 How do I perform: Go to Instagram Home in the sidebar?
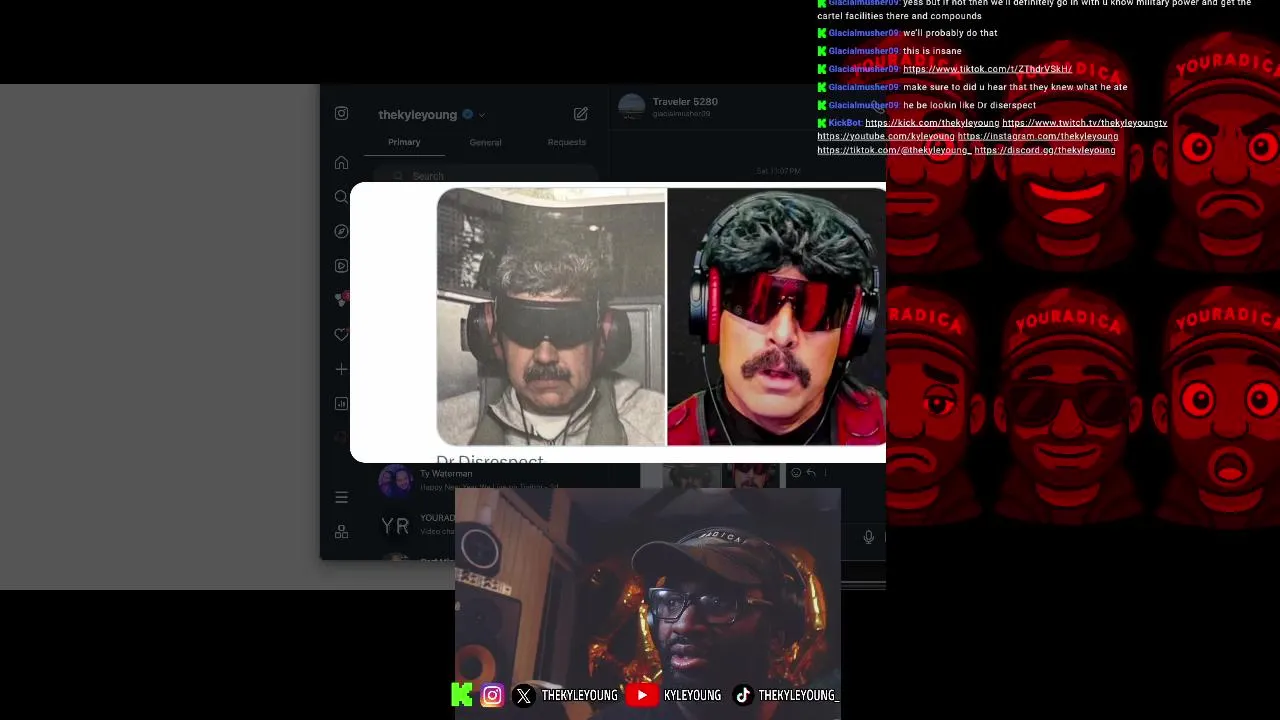(x=341, y=163)
